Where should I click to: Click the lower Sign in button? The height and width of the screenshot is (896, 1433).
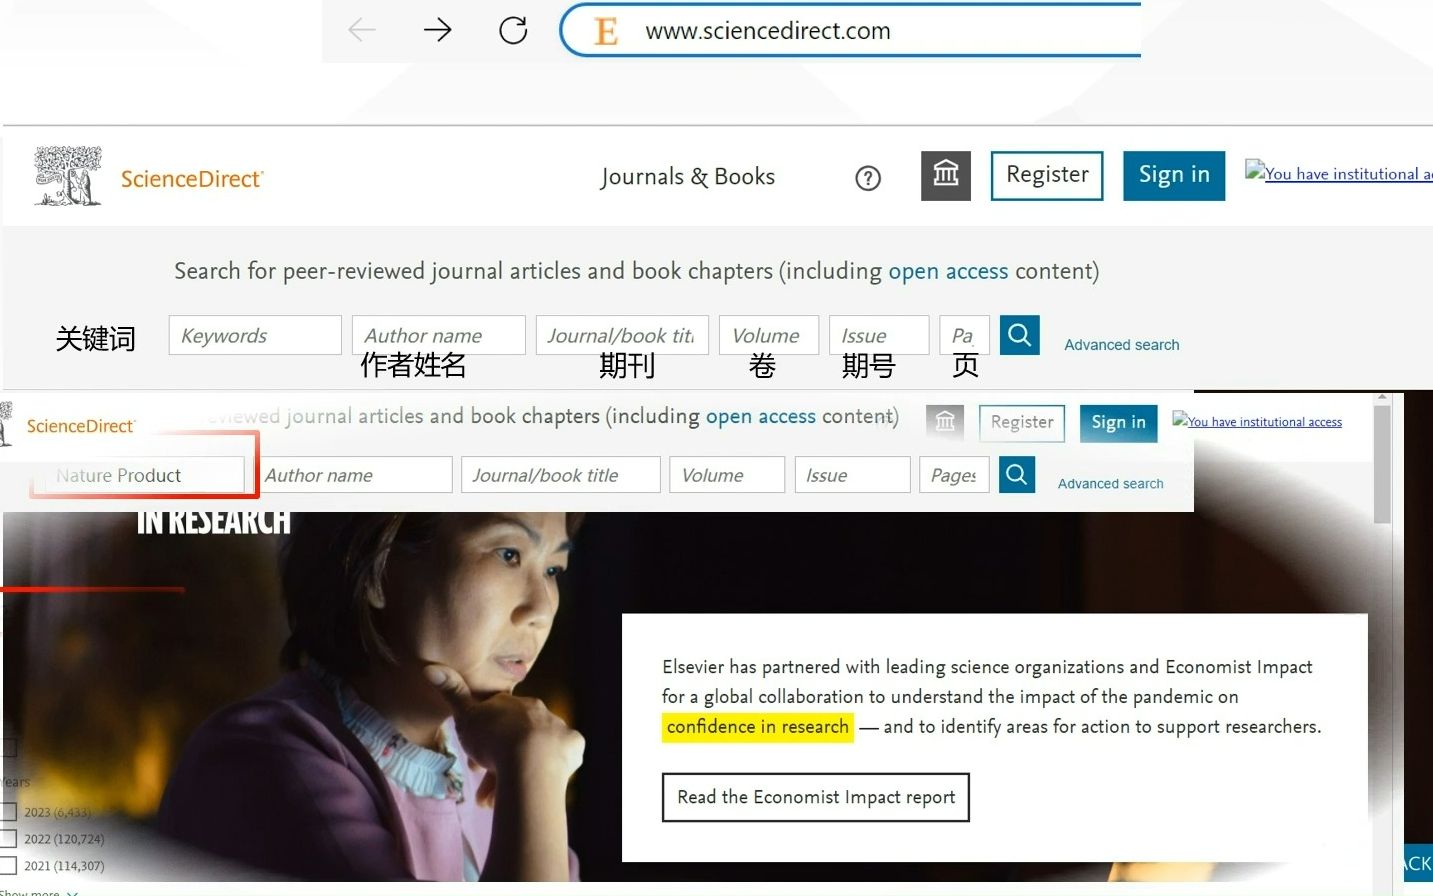[x=1119, y=422]
